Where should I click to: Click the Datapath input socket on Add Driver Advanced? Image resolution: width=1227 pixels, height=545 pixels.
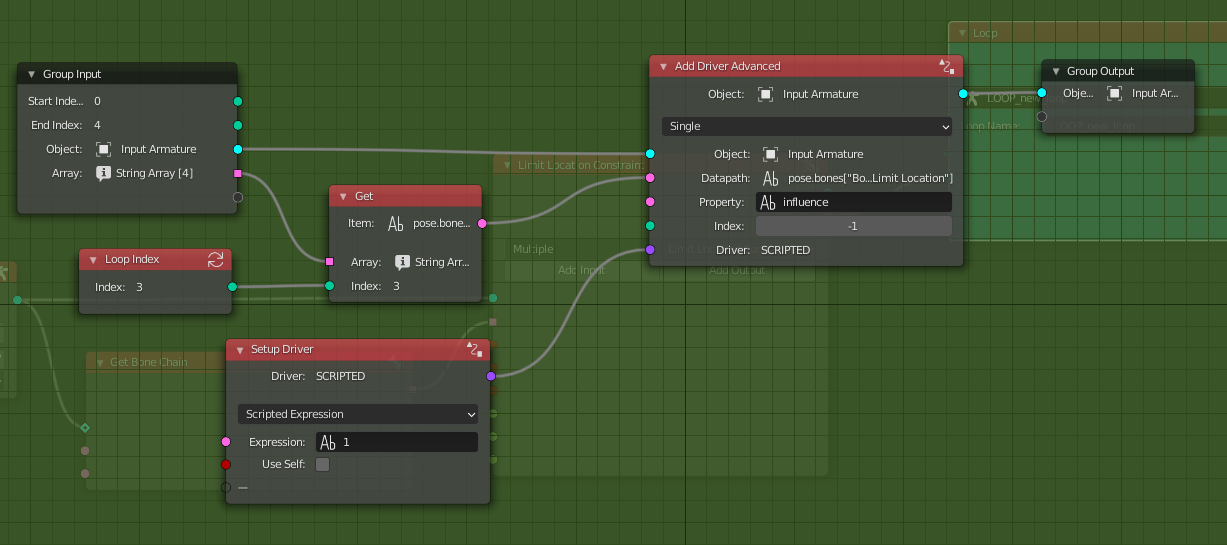point(650,178)
